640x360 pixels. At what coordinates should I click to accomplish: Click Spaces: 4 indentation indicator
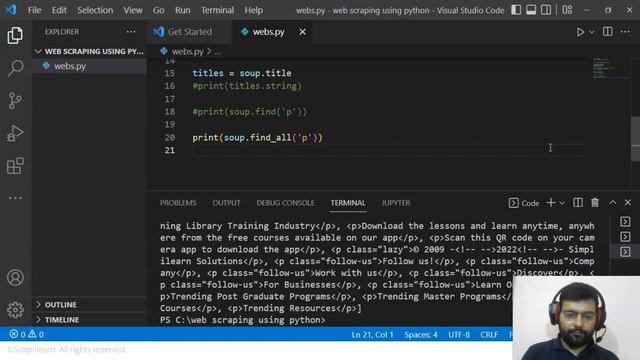[421, 335]
